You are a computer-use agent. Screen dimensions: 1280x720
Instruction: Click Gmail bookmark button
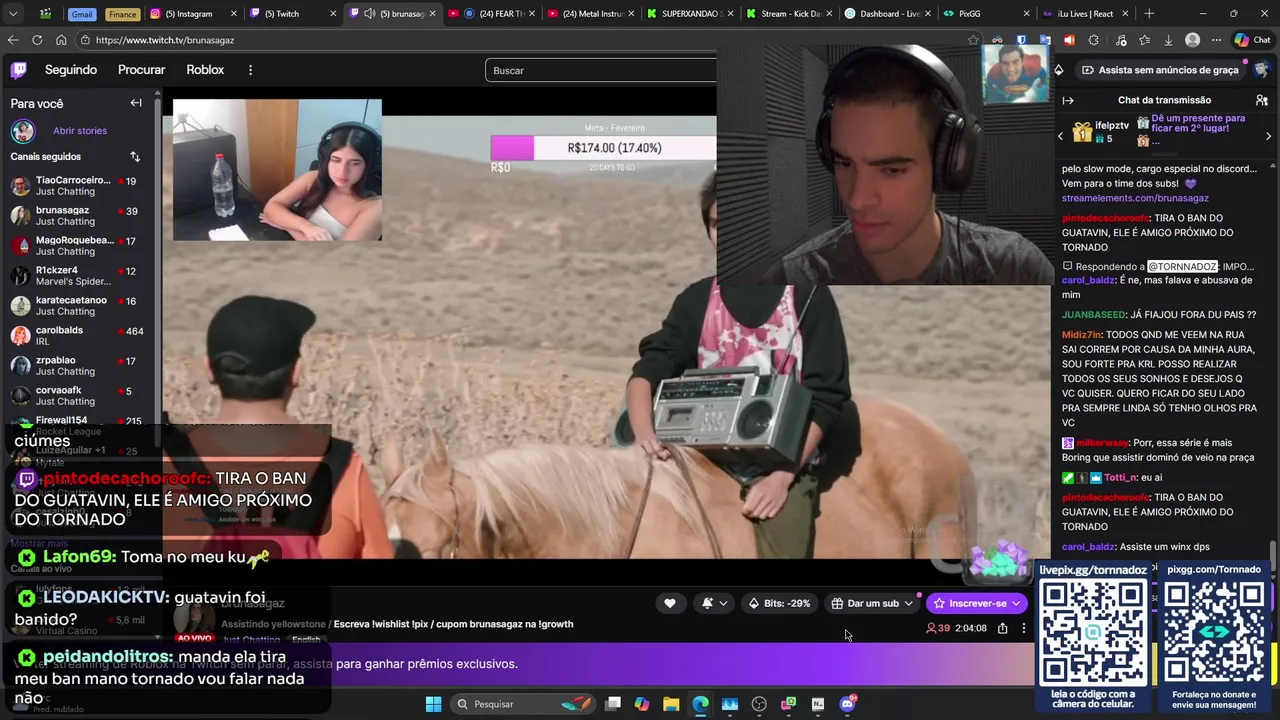pyautogui.click(x=82, y=14)
